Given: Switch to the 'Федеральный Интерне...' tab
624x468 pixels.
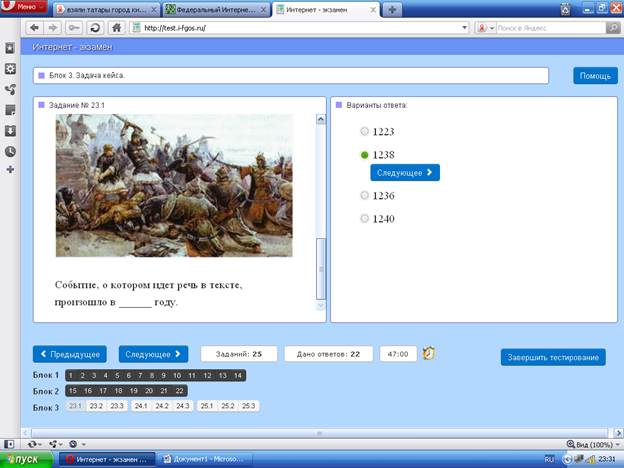Looking at the screenshot, I should 216,10.
